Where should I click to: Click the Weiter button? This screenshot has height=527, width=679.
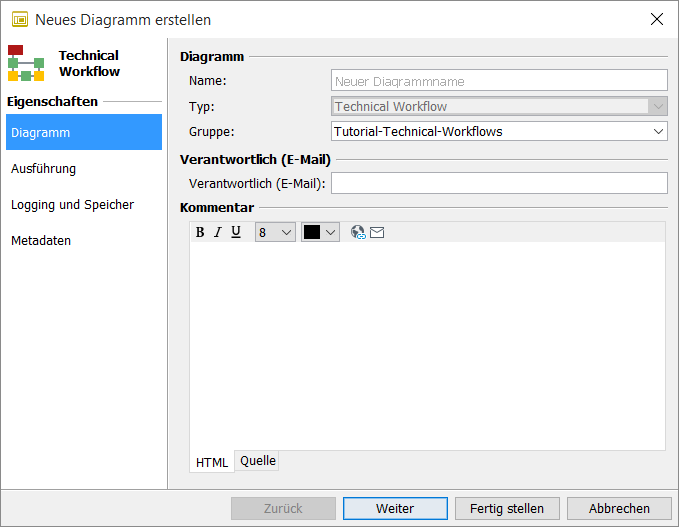tap(395, 508)
